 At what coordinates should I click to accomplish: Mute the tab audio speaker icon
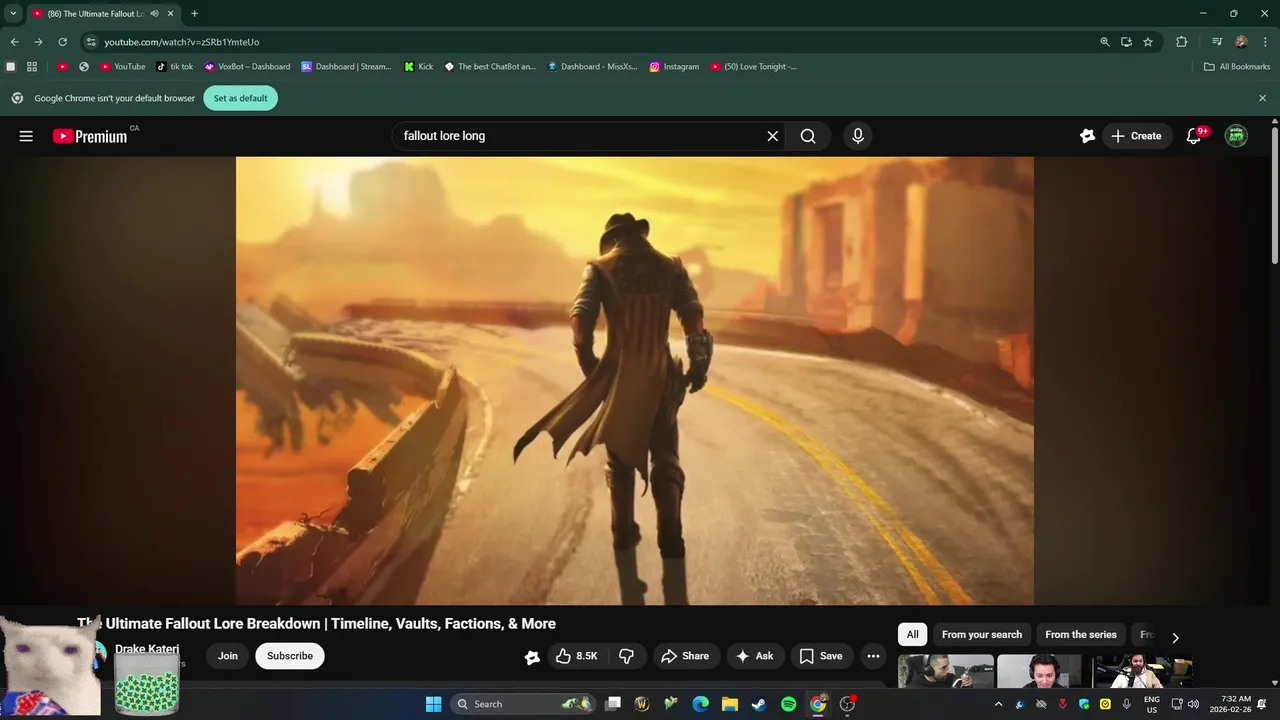click(155, 14)
